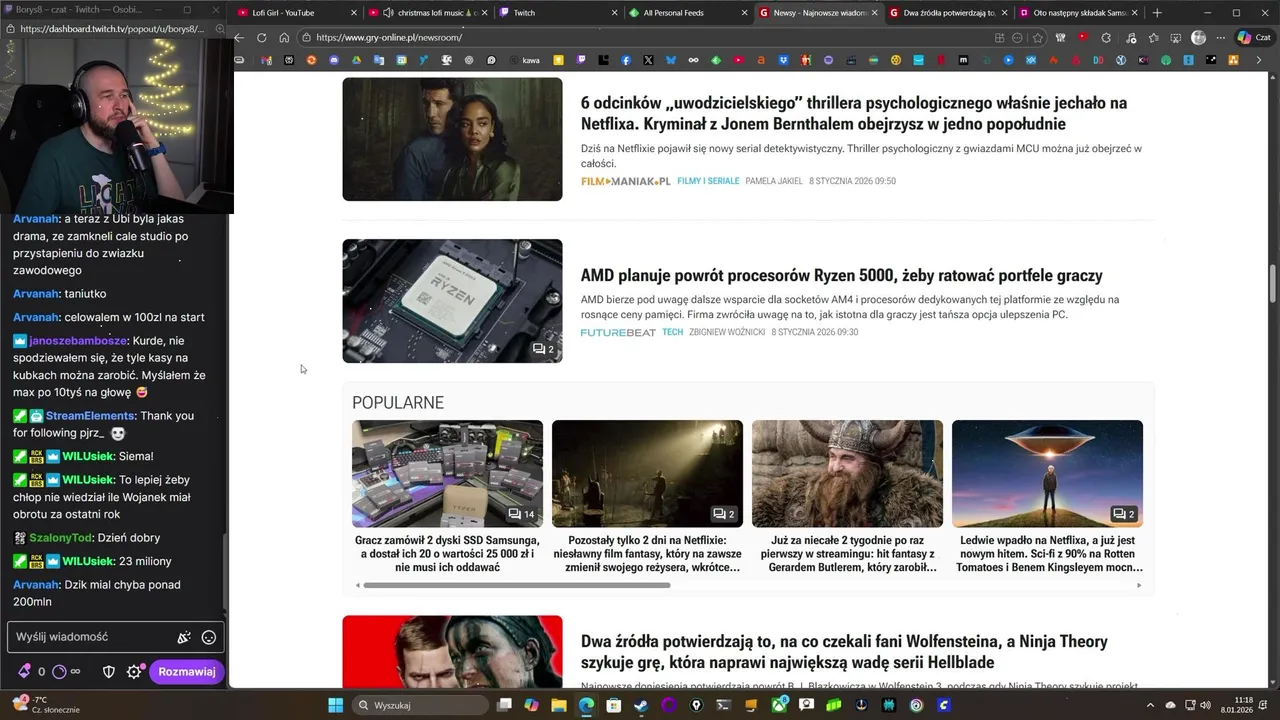
Task: Click the popular carousel horizontal scrollbar
Action: coord(517,585)
